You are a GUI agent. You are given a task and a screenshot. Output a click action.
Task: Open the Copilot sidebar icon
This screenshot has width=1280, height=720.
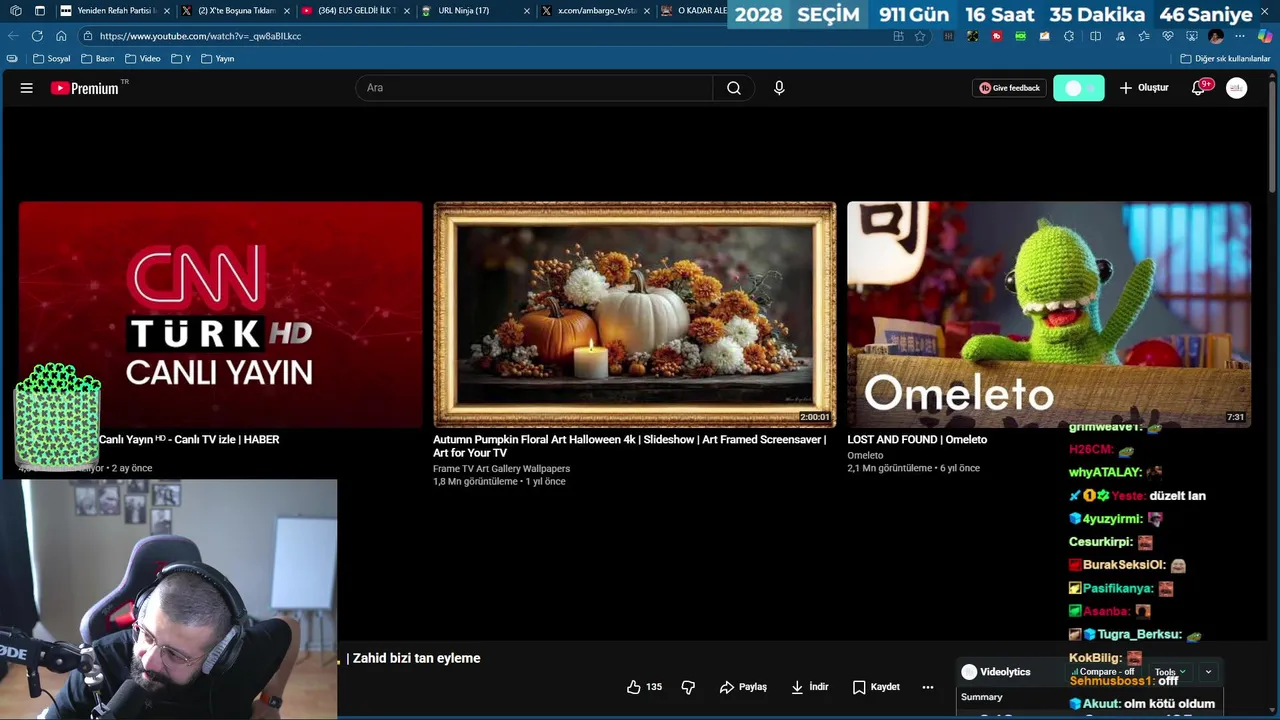(x=1265, y=36)
